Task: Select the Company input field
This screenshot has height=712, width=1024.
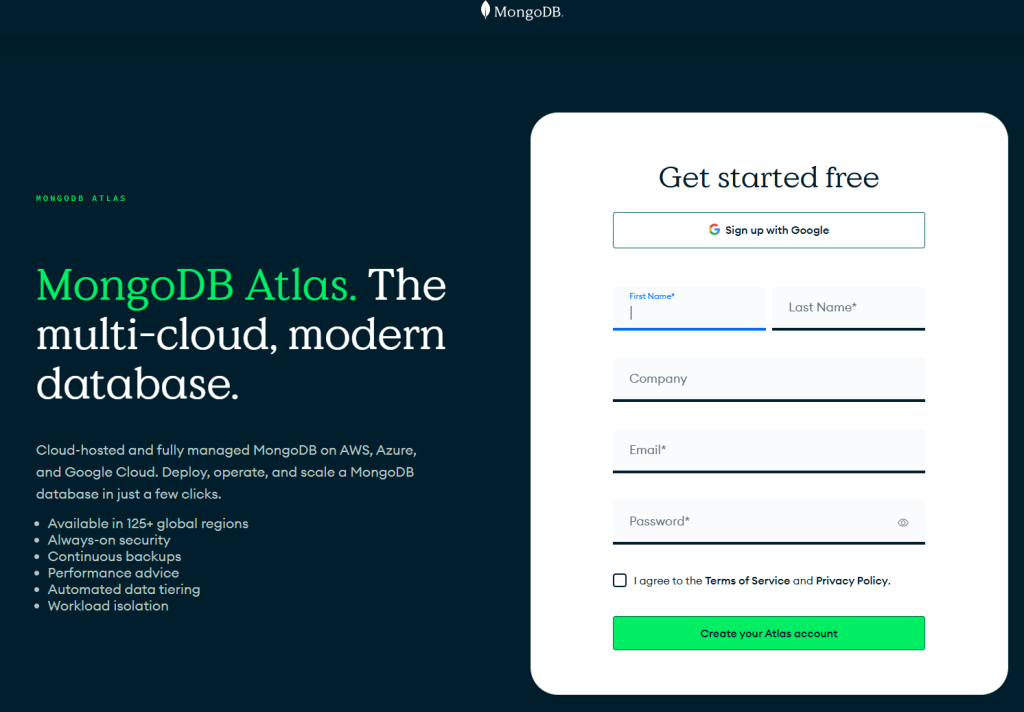Action: pos(769,380)
